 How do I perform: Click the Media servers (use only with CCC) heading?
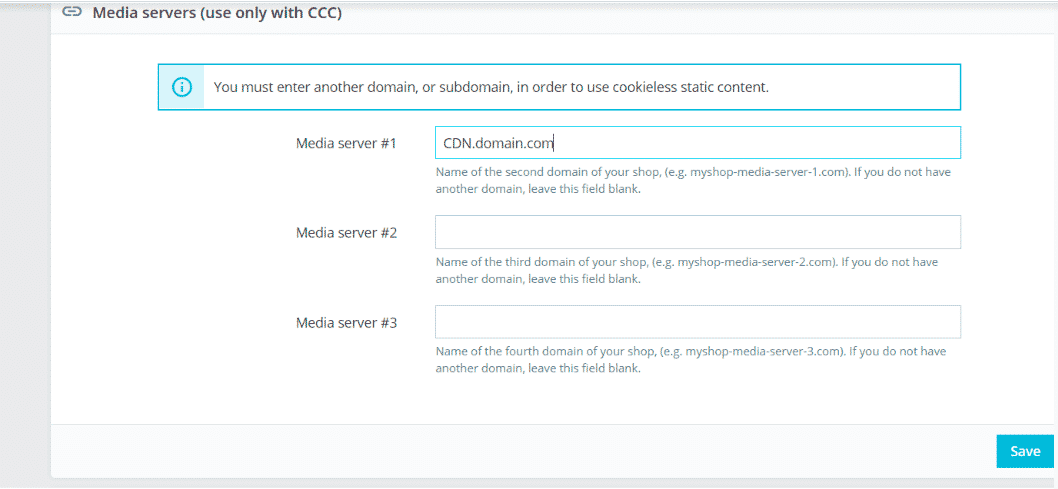217,13
